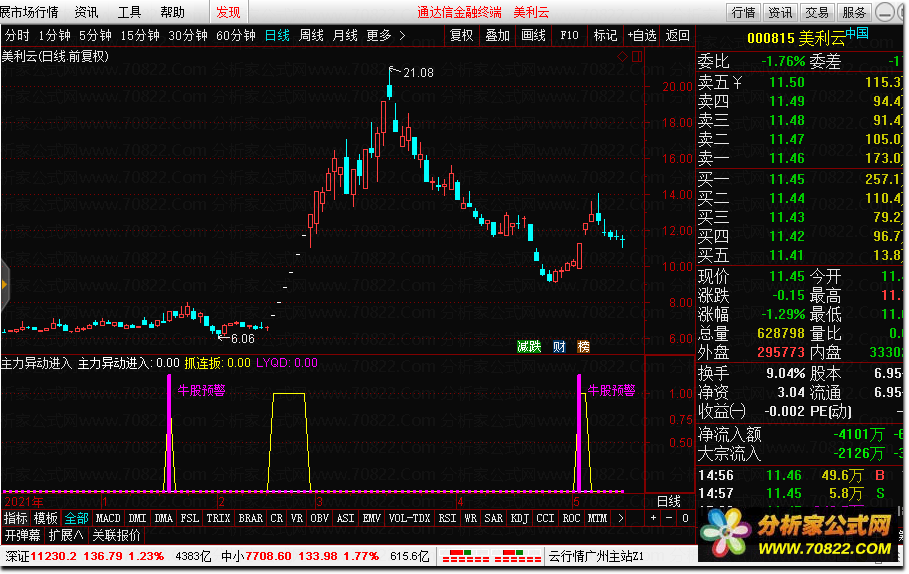Select the MACD indicator
This screenshot has height=574, width=909.
click(x=108, y=518)
